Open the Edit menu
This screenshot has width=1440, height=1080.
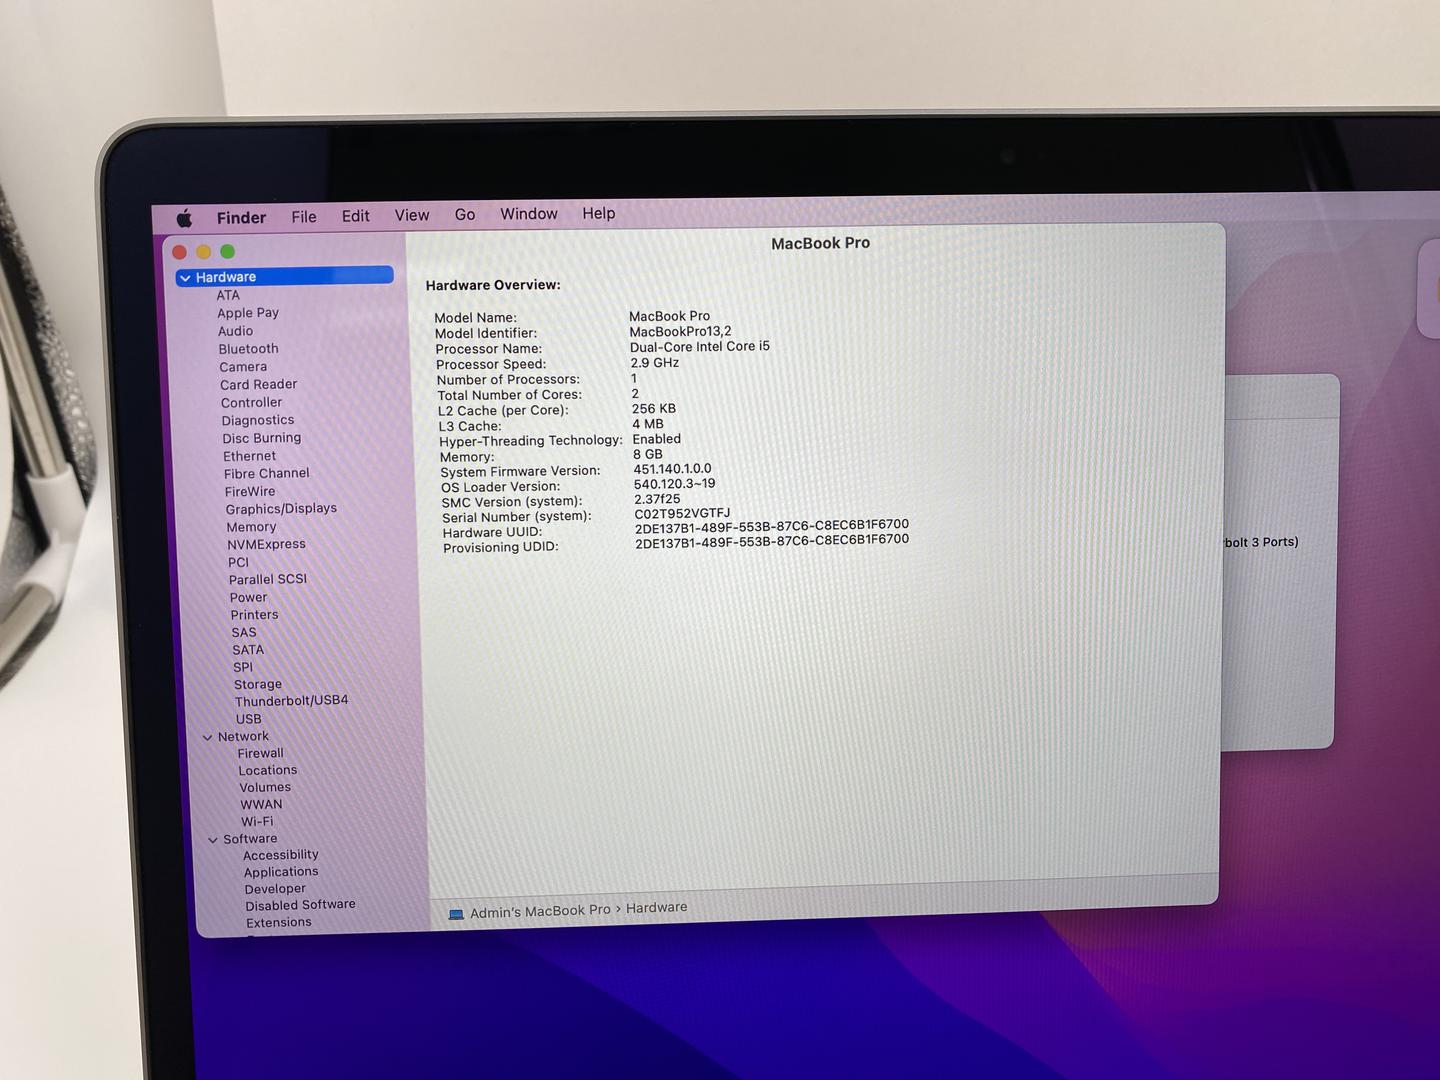[355, 216]
